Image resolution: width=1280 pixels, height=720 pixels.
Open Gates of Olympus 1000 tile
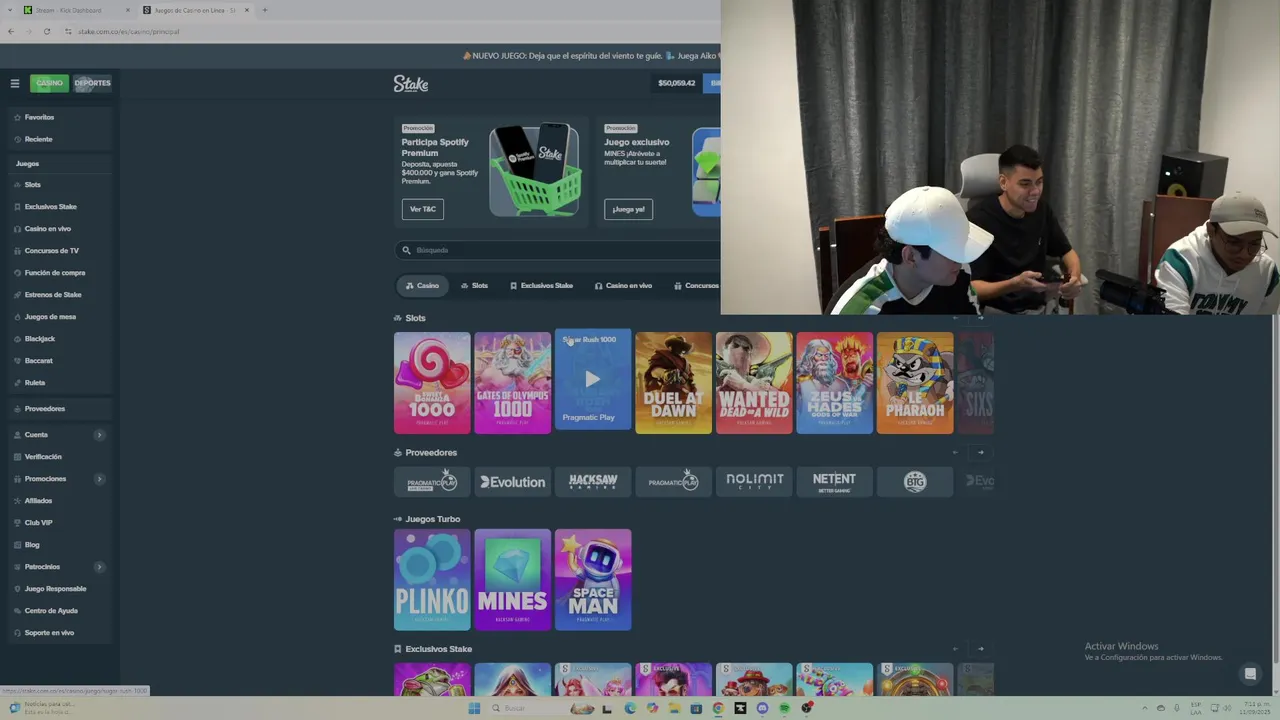[x=513, y=383]
